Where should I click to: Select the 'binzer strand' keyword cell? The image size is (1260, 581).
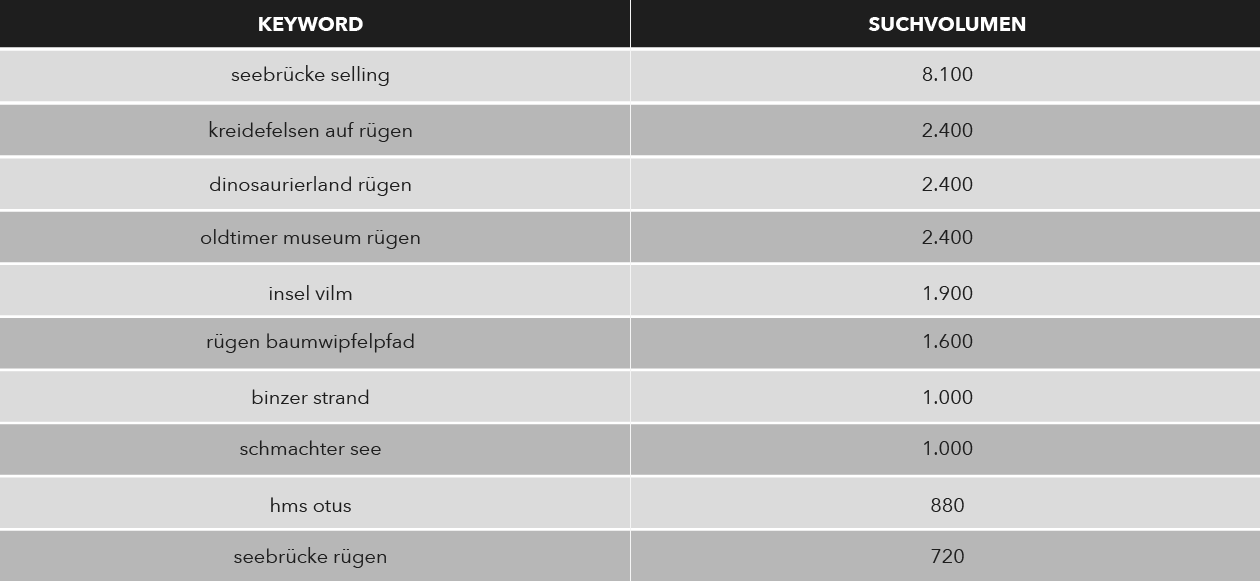[x=315, y=396]
